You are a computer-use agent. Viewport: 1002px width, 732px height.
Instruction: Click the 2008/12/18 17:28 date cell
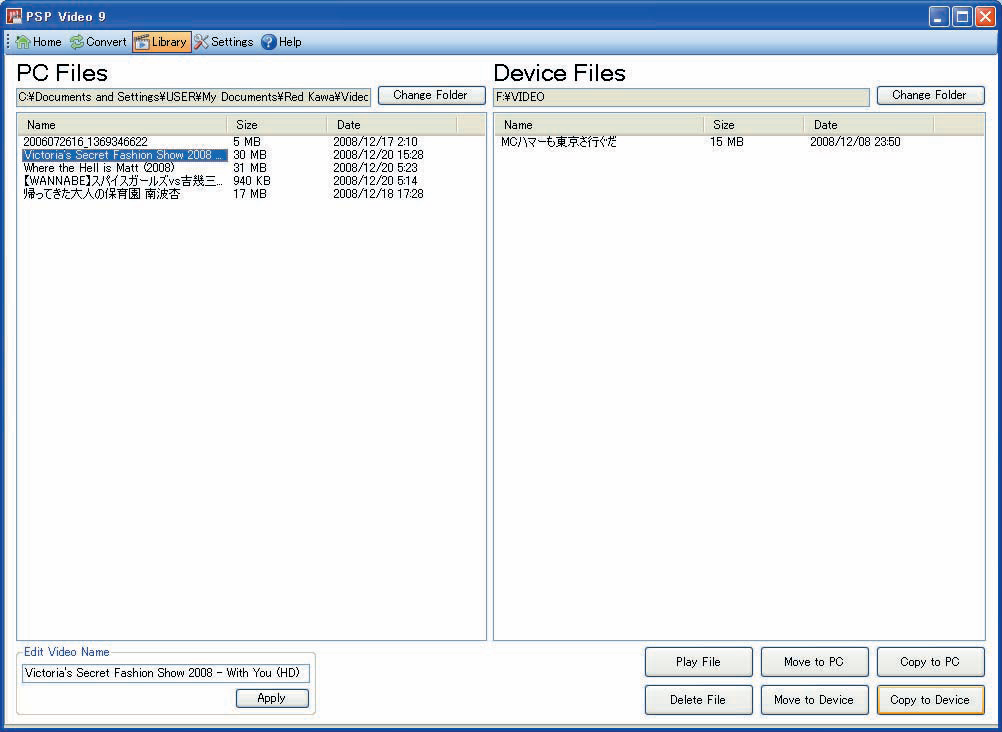coord(378,194)
